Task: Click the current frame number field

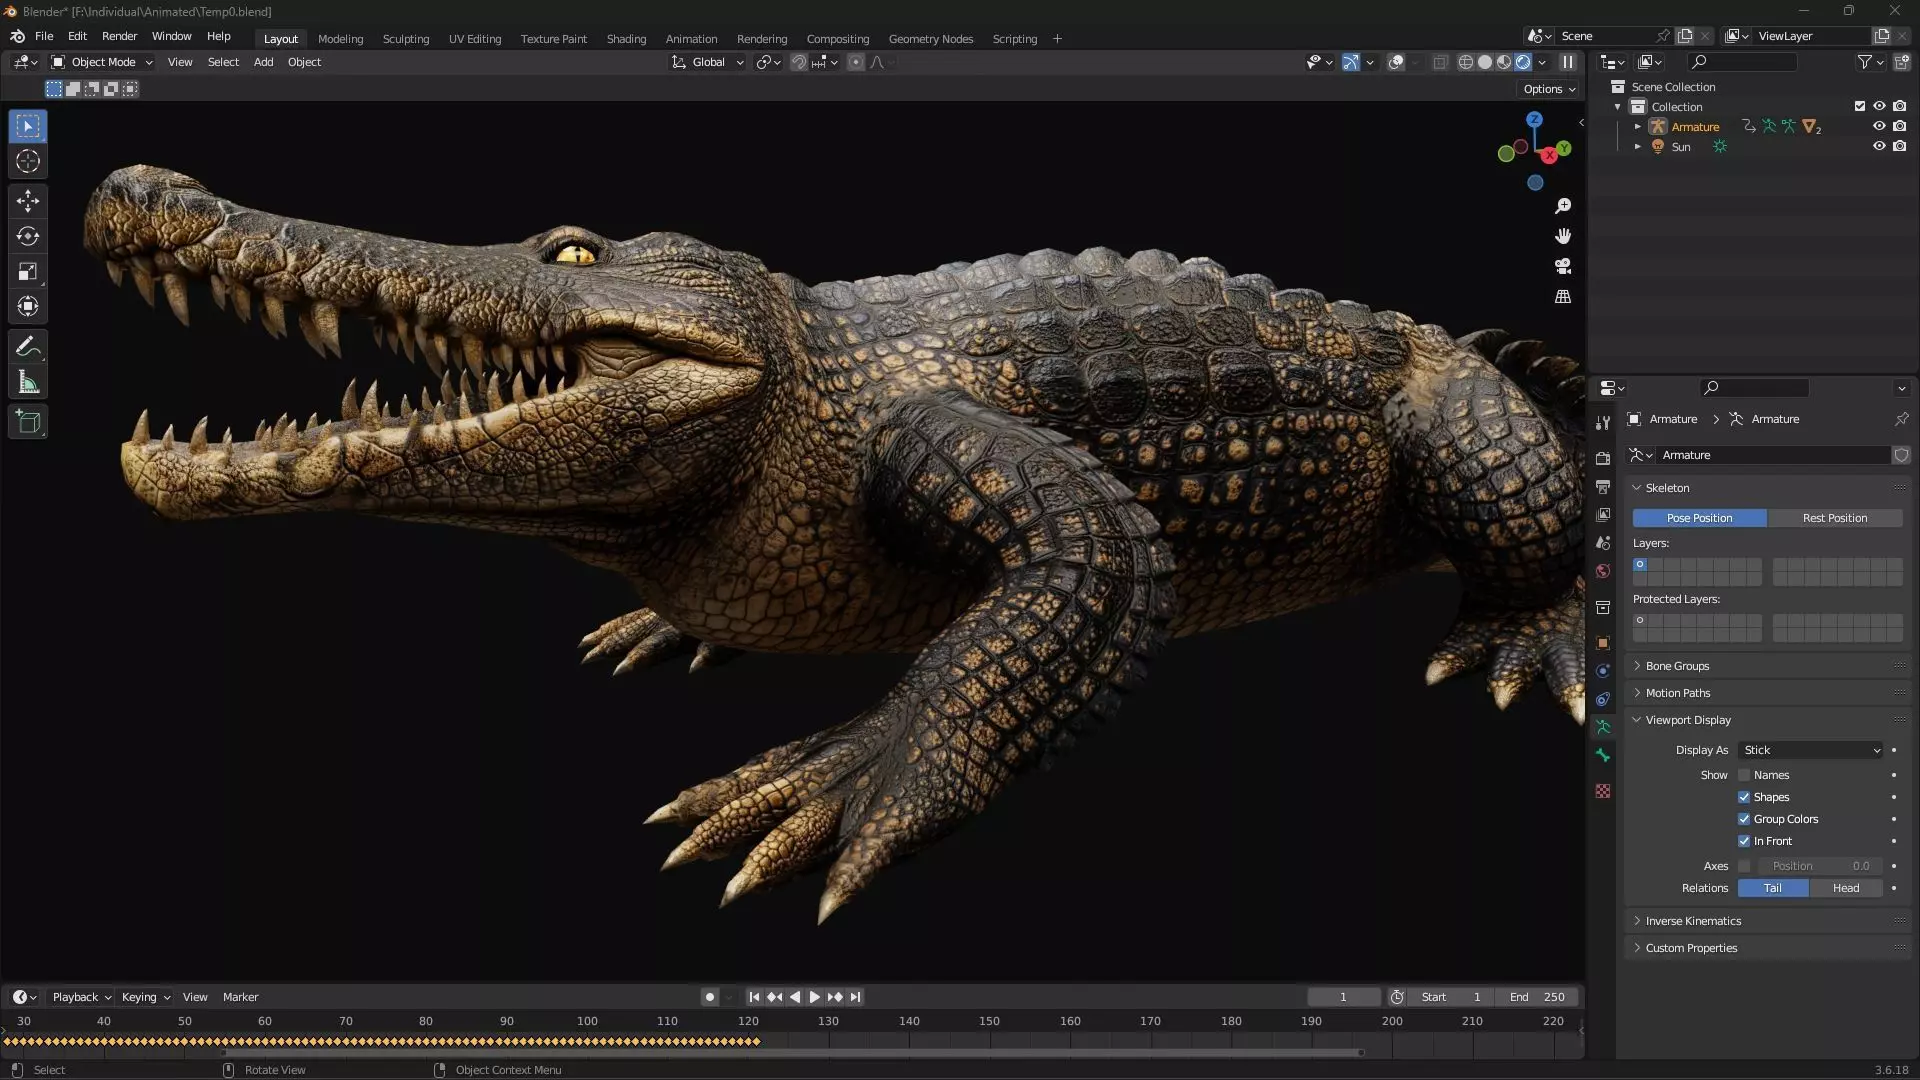Action: coord(1343,997)
